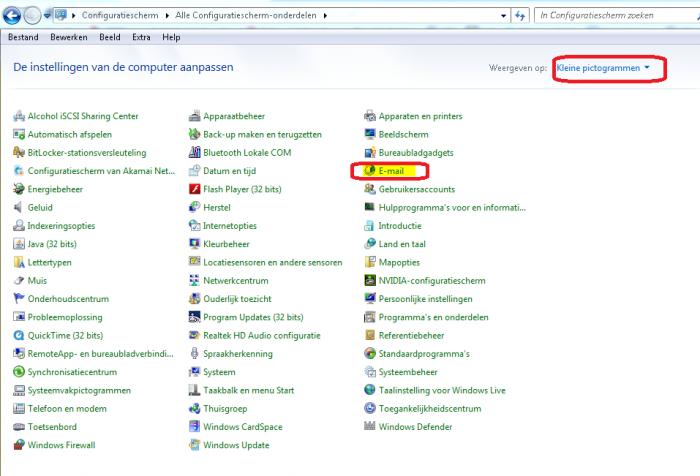Open the Indexeringsopties item
The width and height of the screenshot is (700, 476).
point(54,226)
